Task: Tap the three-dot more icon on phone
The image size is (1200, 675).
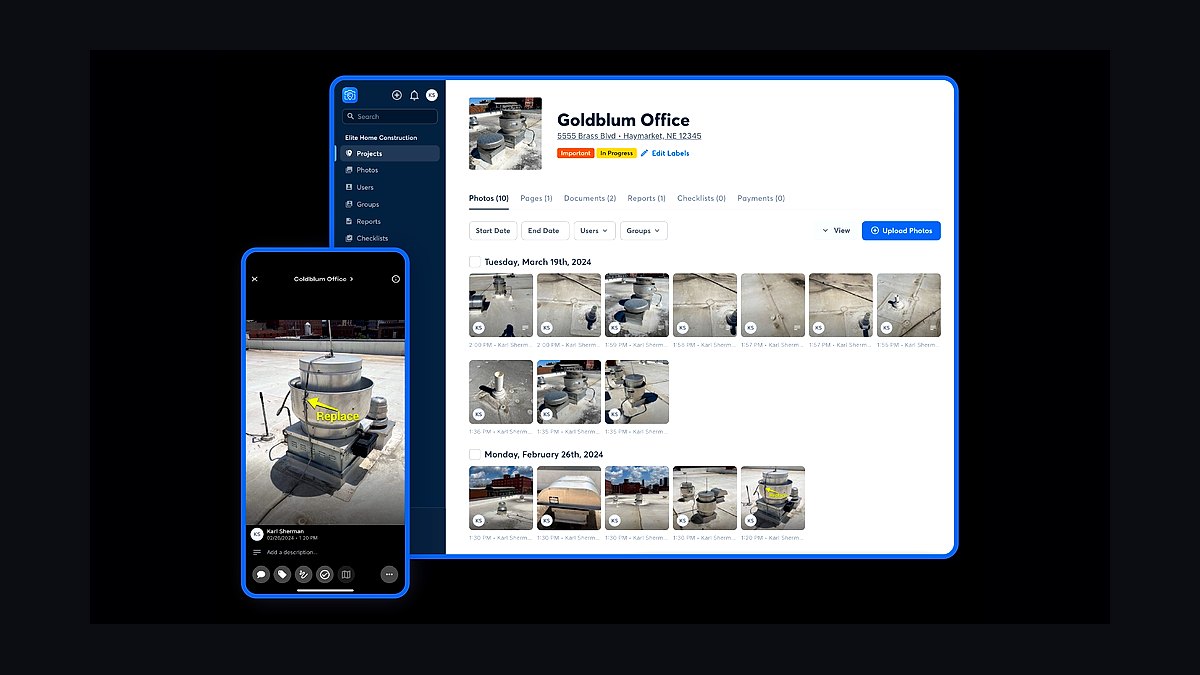Action: coord(389,574)
